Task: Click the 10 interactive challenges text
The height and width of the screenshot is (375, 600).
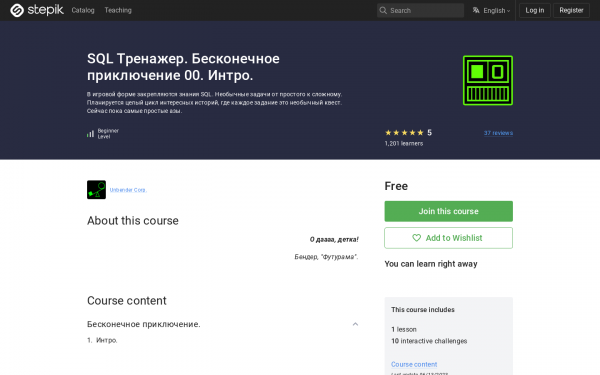Action: 429,341
